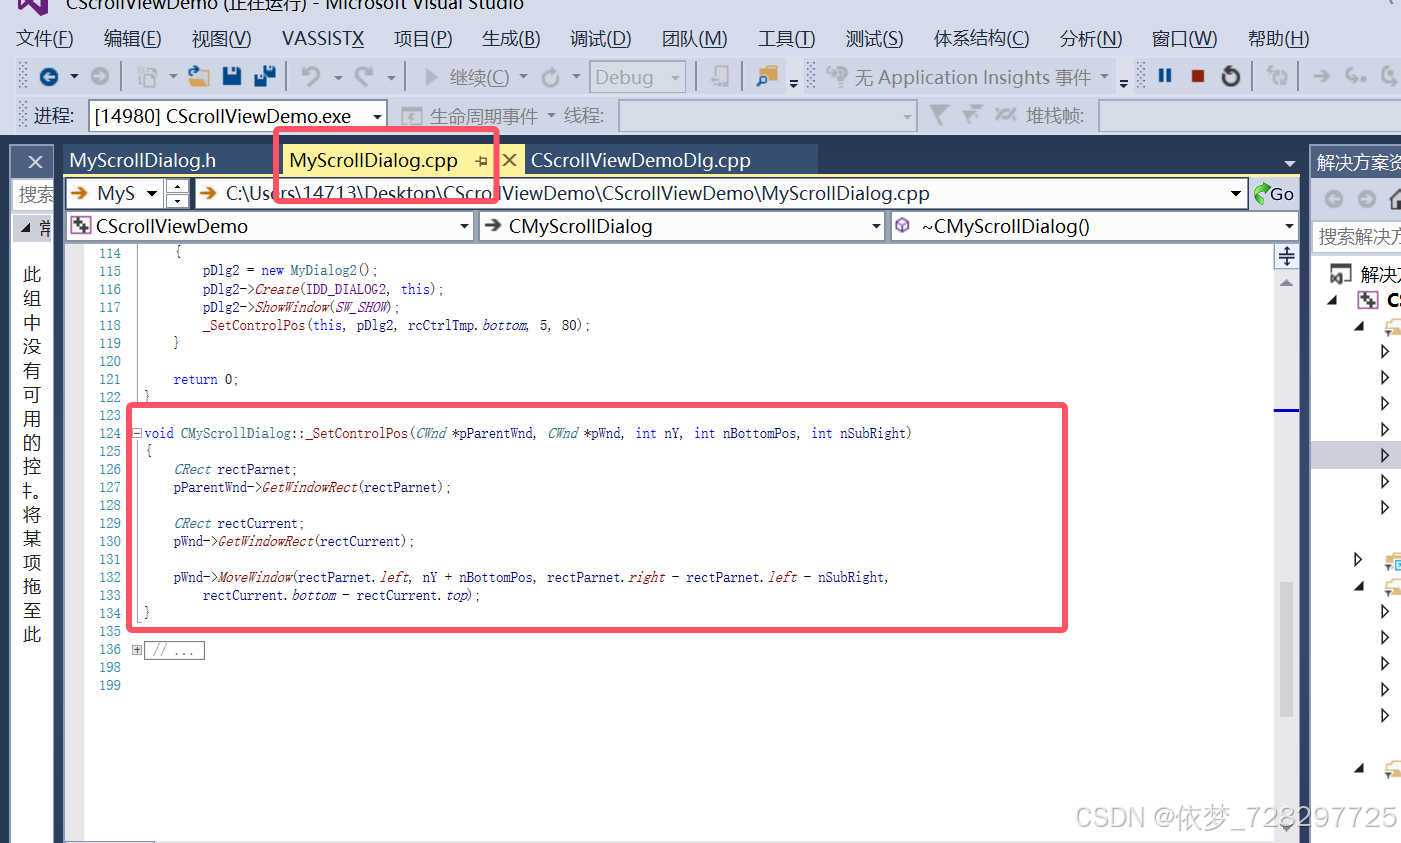Click the Undo arrow icon
The image size is (1401, 843).
coord(311,77)
